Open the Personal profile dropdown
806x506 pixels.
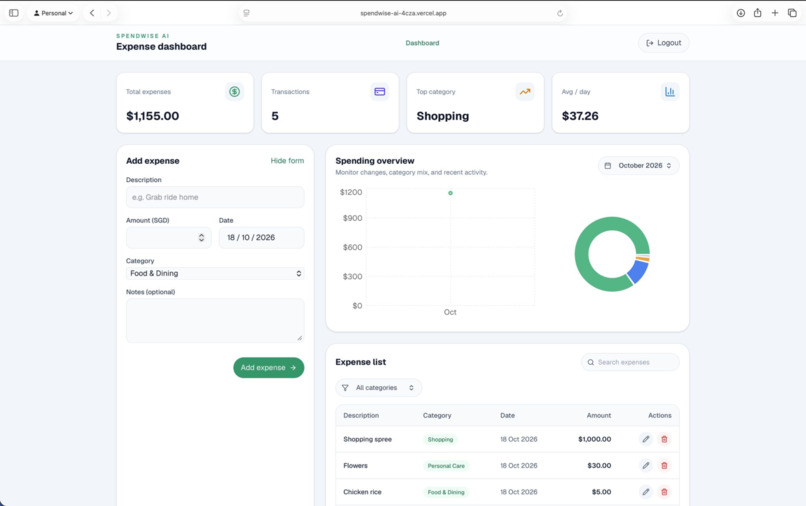point(53,13)
